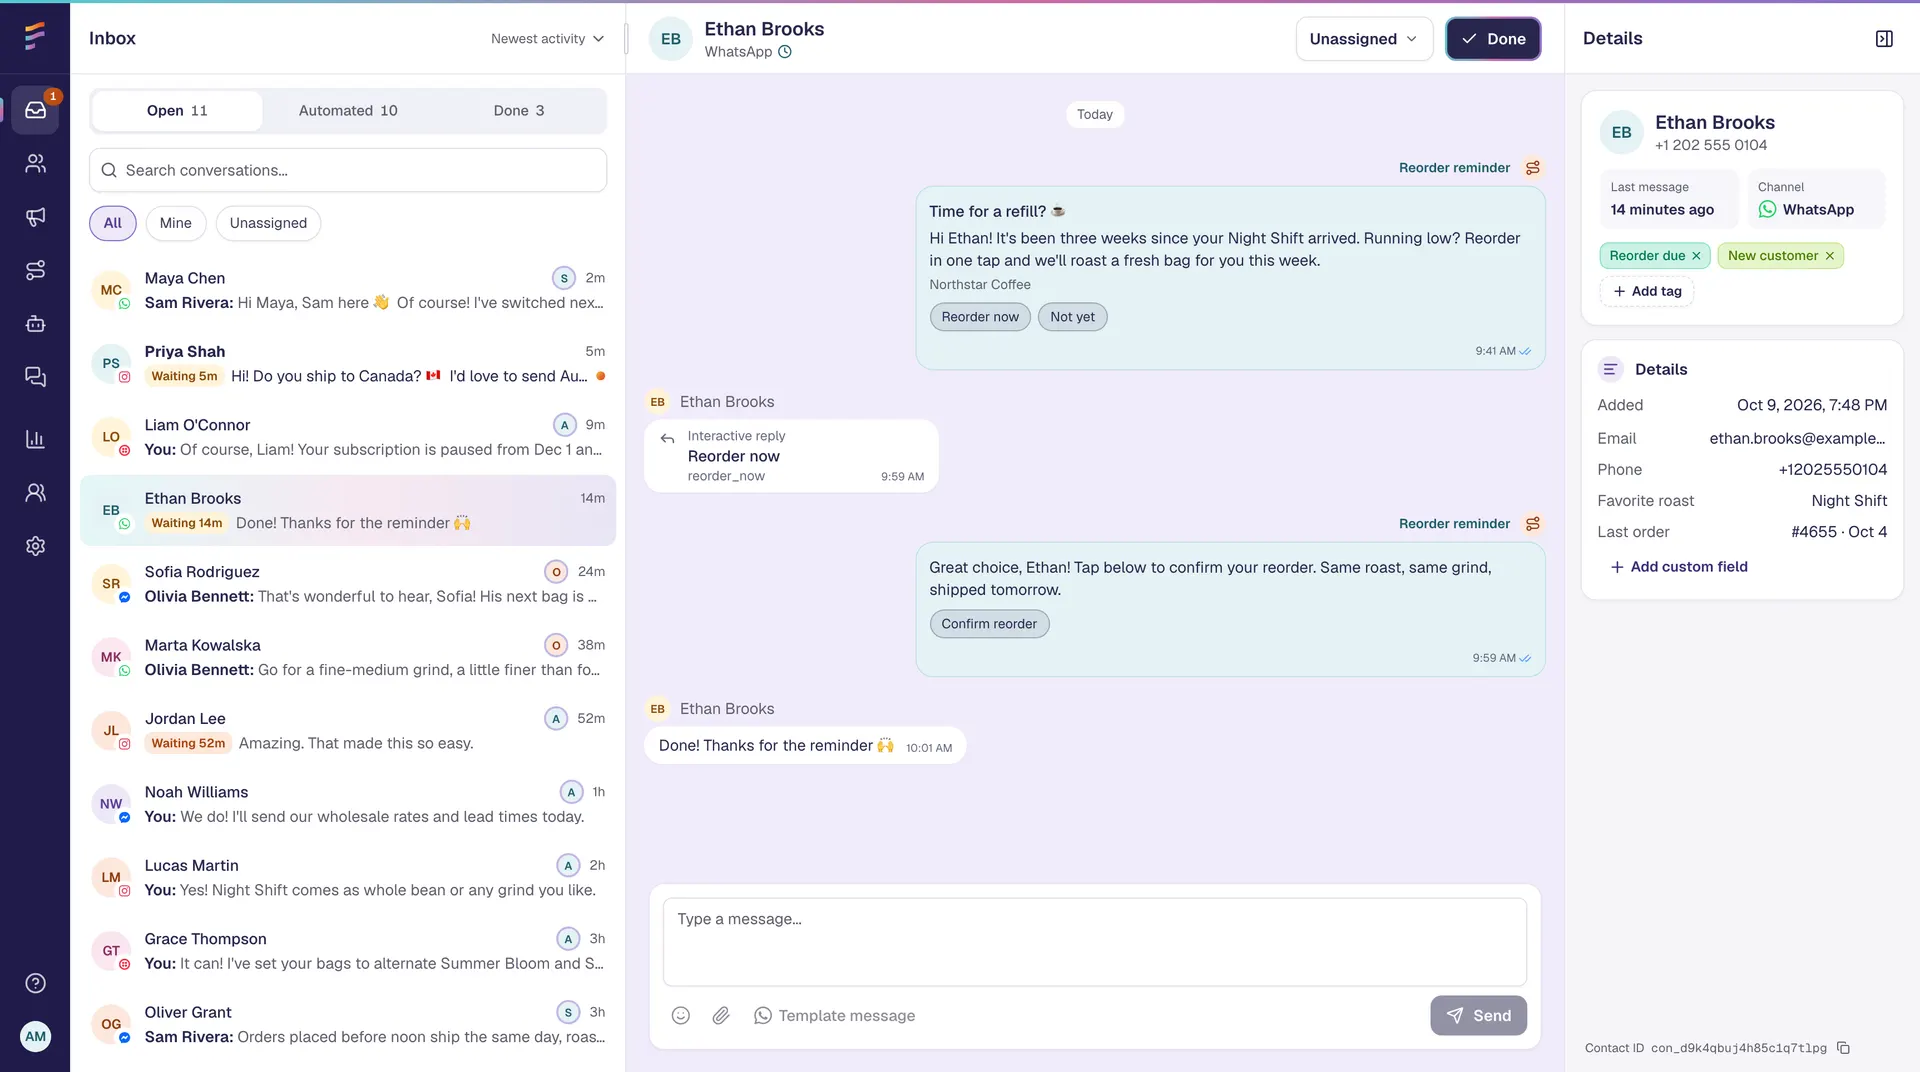Open Sofia Rodriguez conversation
Screen dimensions: 1920x1072
348,584
